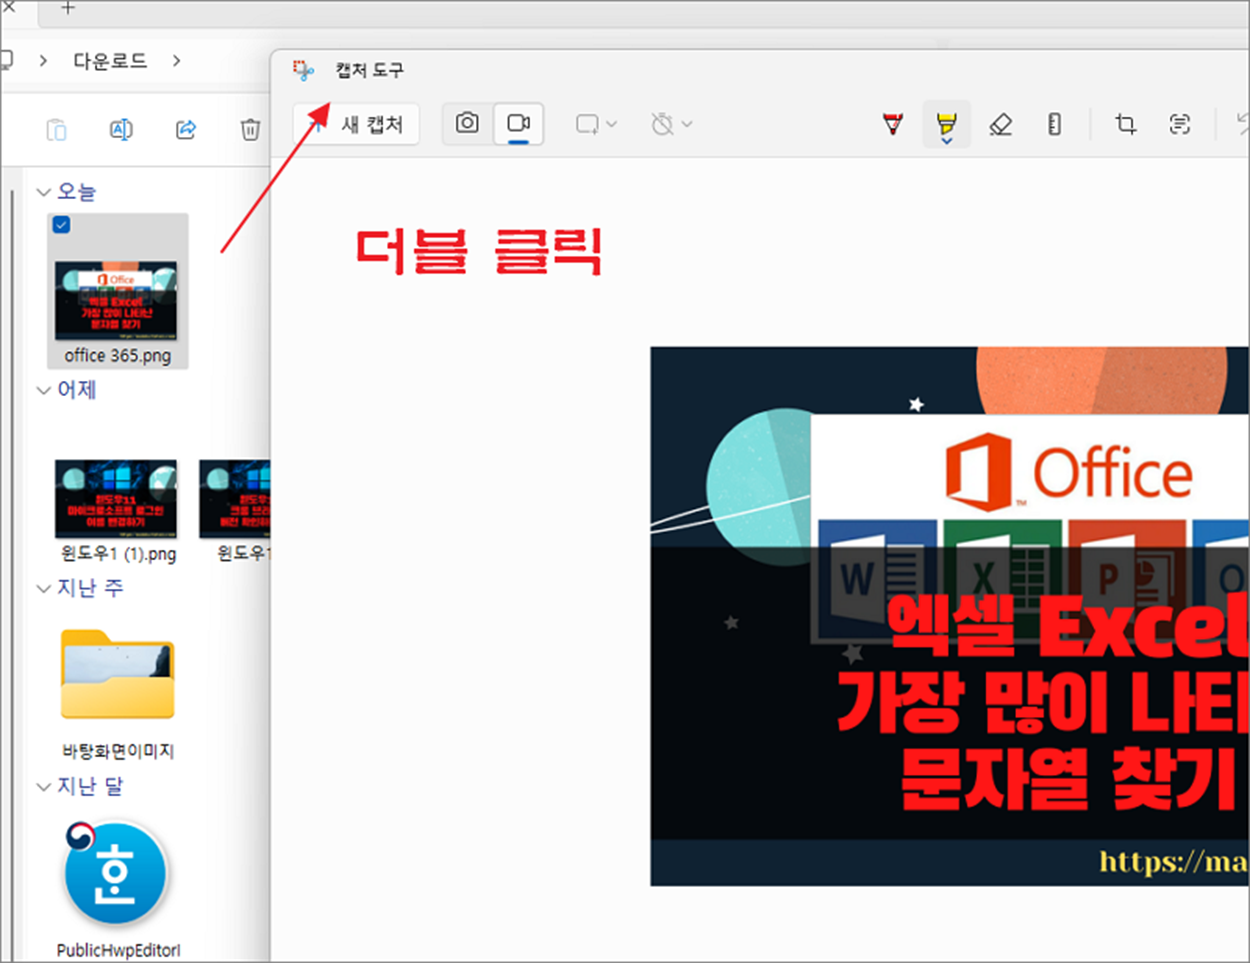Click the office 365.png file name
This screenshot has height=963, width=1250.
click(x=118, y=355)
